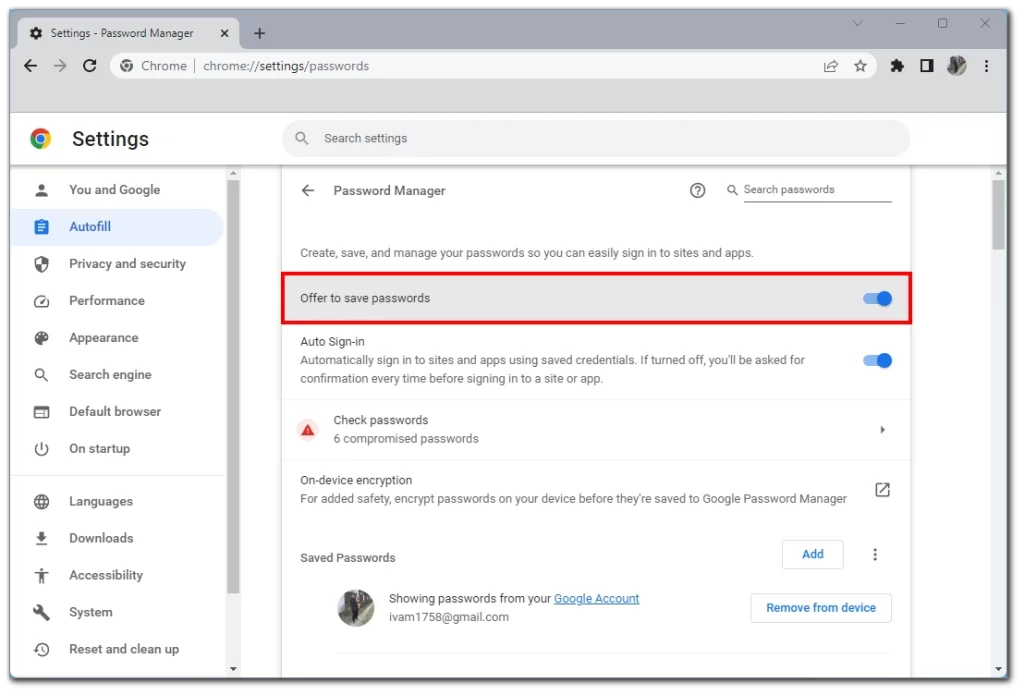
Task: Click Remove from device button
Action: [x=822, y=609]
